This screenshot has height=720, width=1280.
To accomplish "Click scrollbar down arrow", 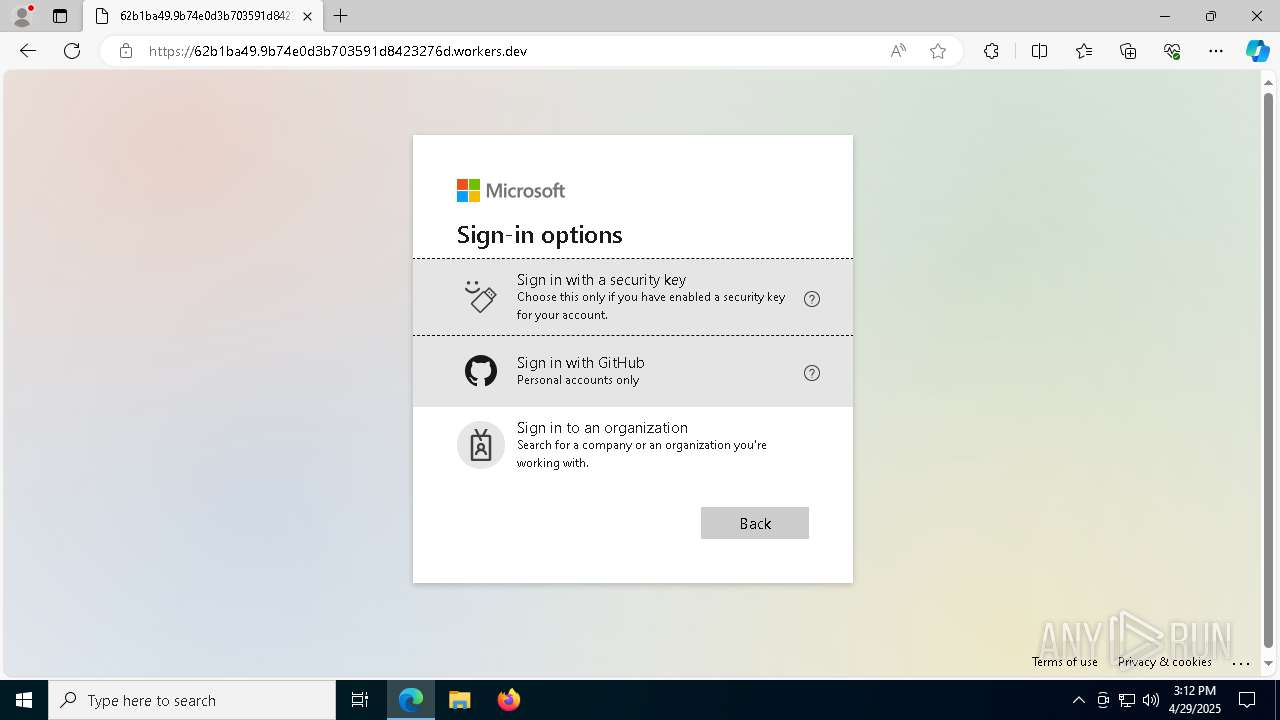I will click(1269, 663).
